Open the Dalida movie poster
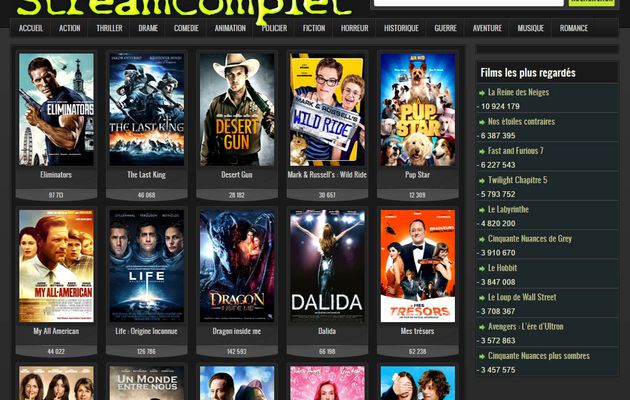This screenshot has height=400, width=630. tap(327, 266)
